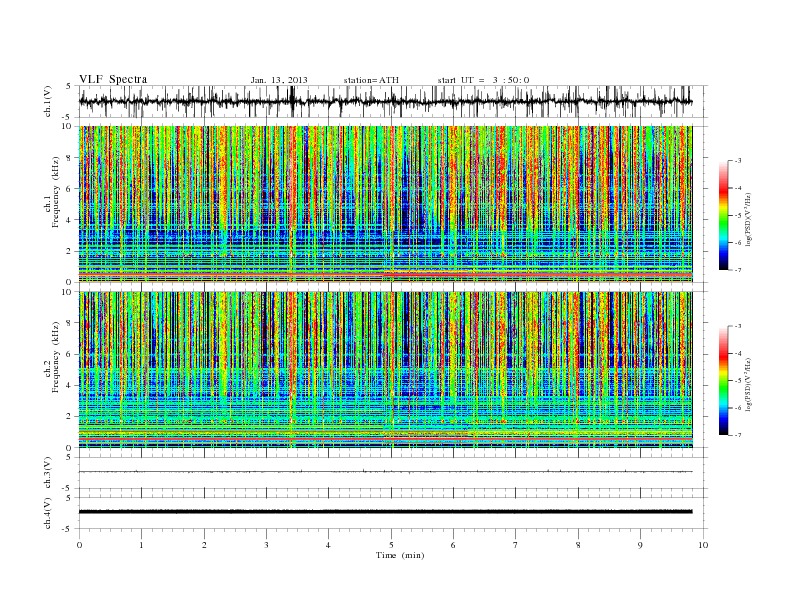The width and height of the screenshot is (792, 612).
Task: Click the "8" kHz tick of ch.1 spectrogram
Action: pyautogui.click(x=69, y=158)
